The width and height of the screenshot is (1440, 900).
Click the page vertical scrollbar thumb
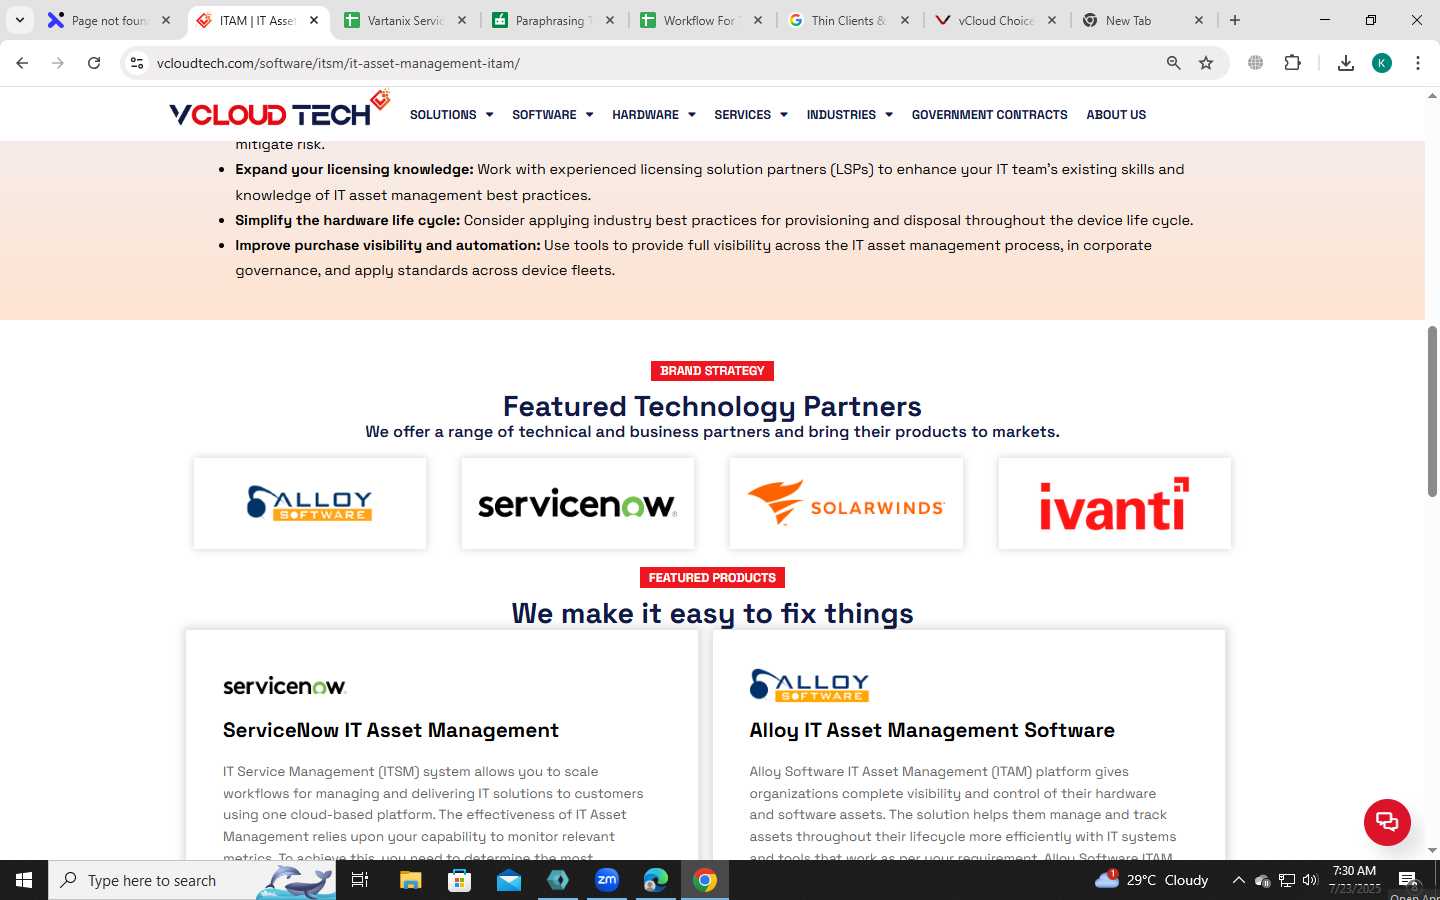pyautogui.click(x=1432, y=411)
